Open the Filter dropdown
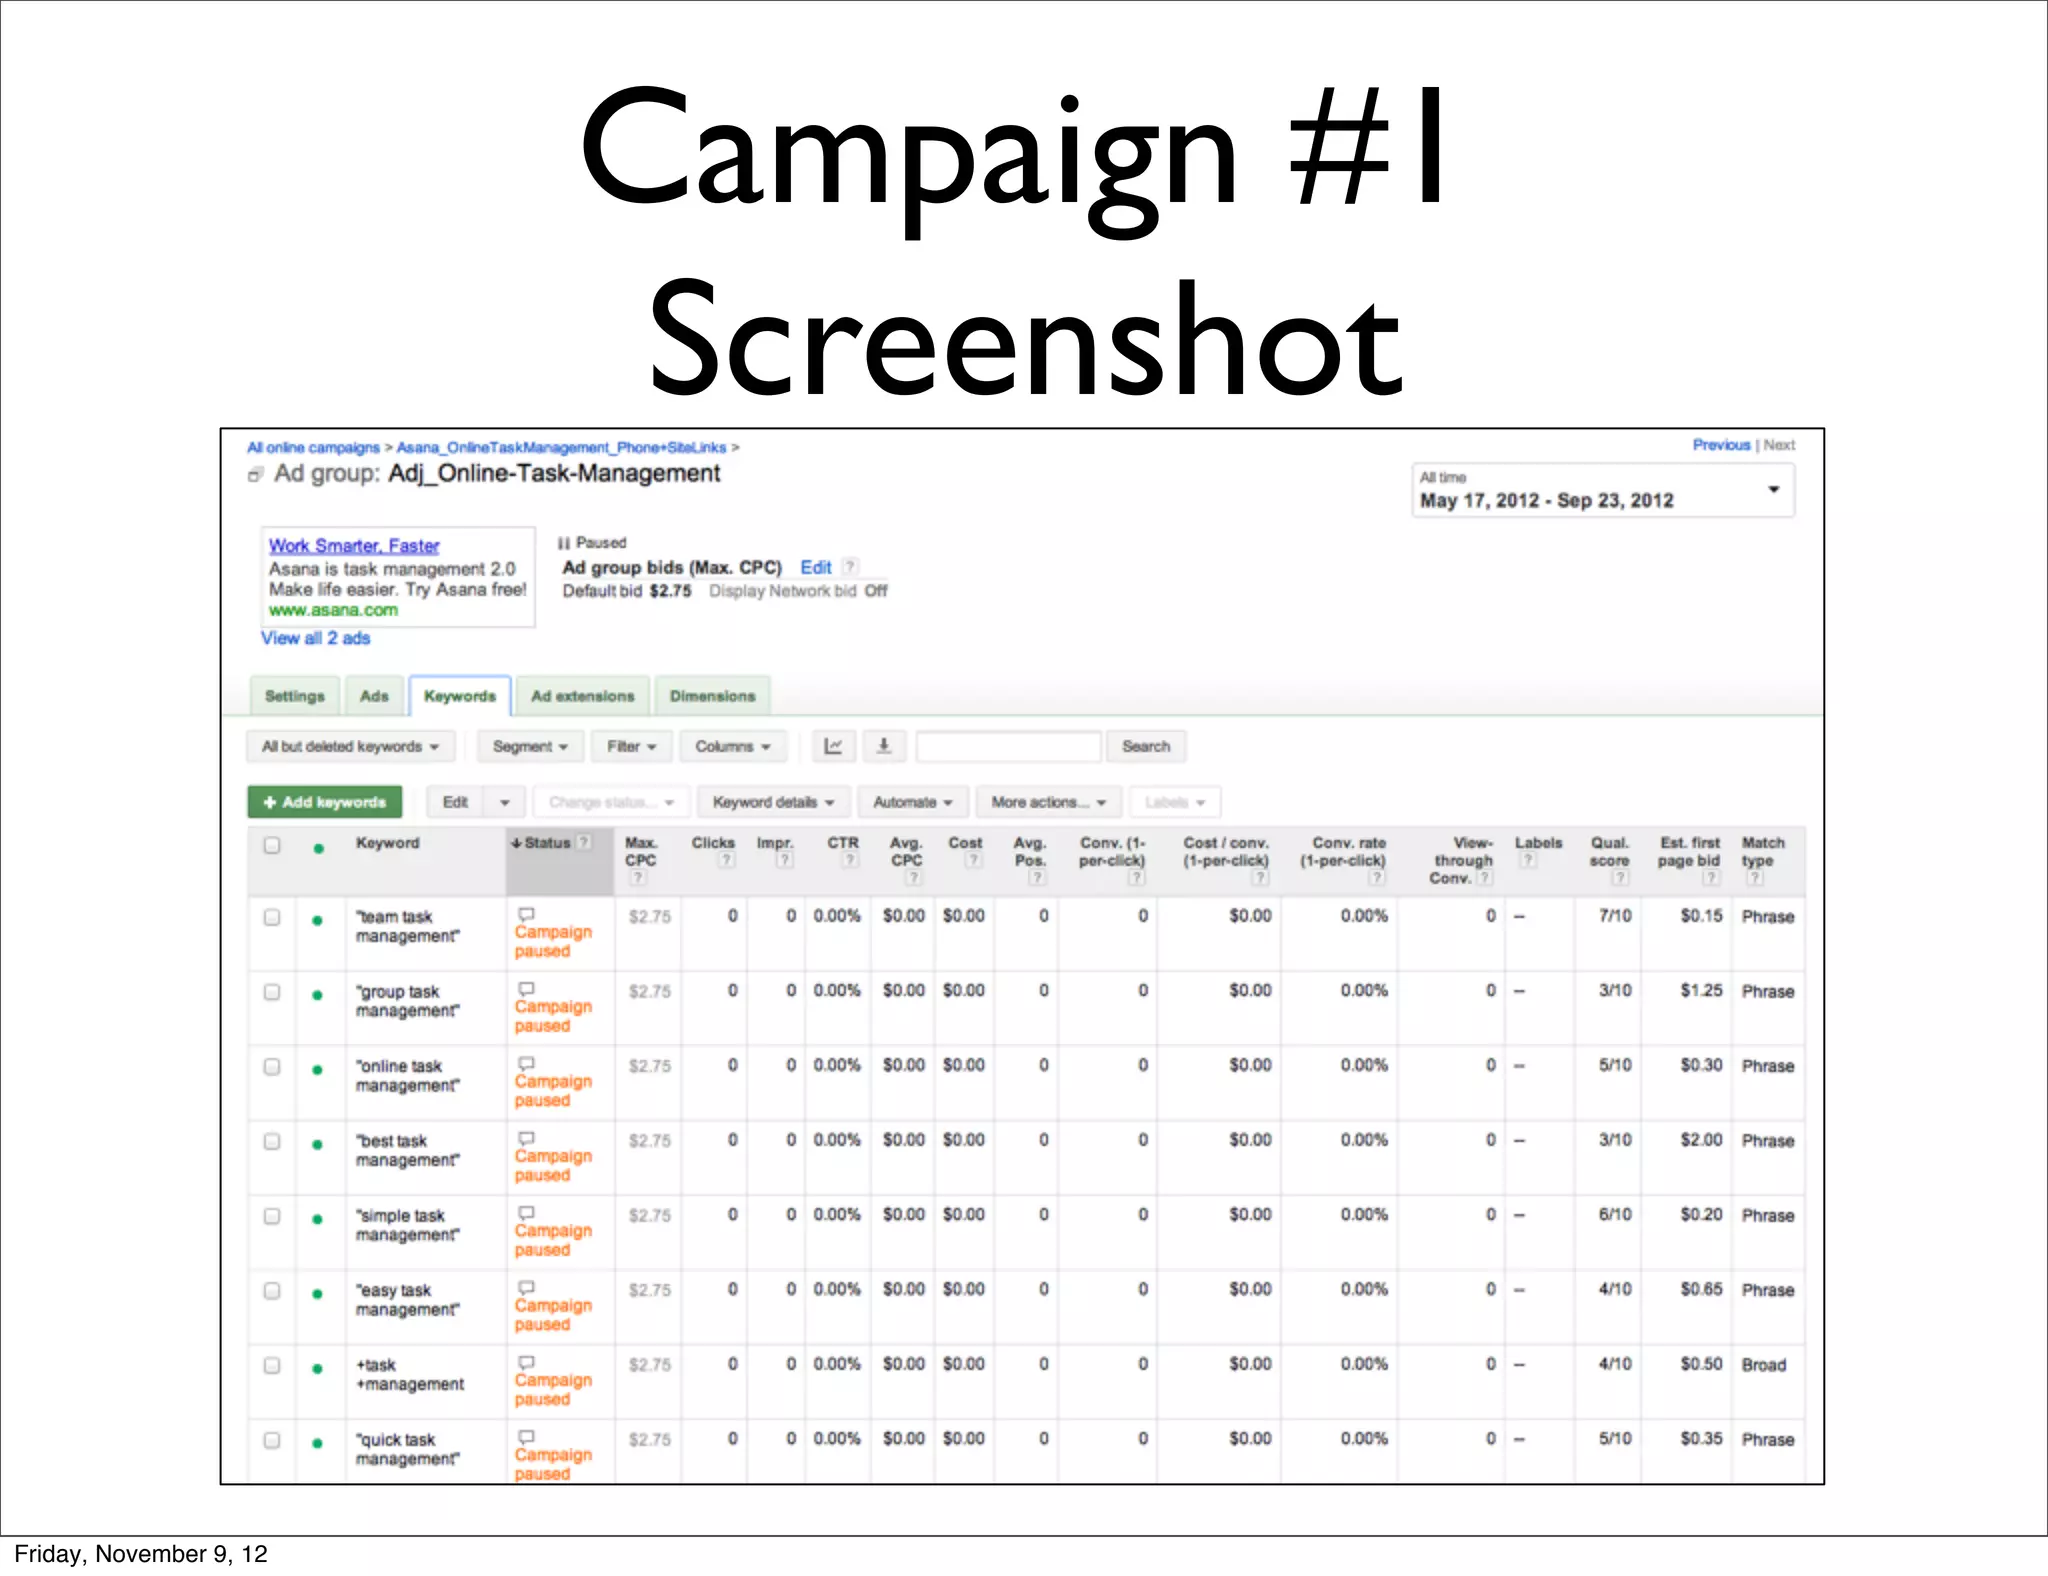This screenshot has width=2048, height=1576. pos(632,746)
